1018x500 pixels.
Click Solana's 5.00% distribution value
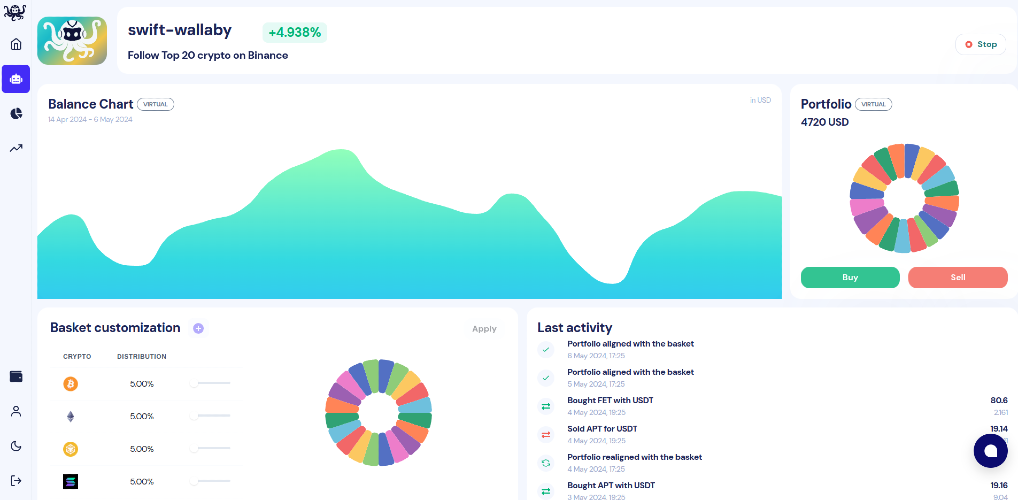142,482
